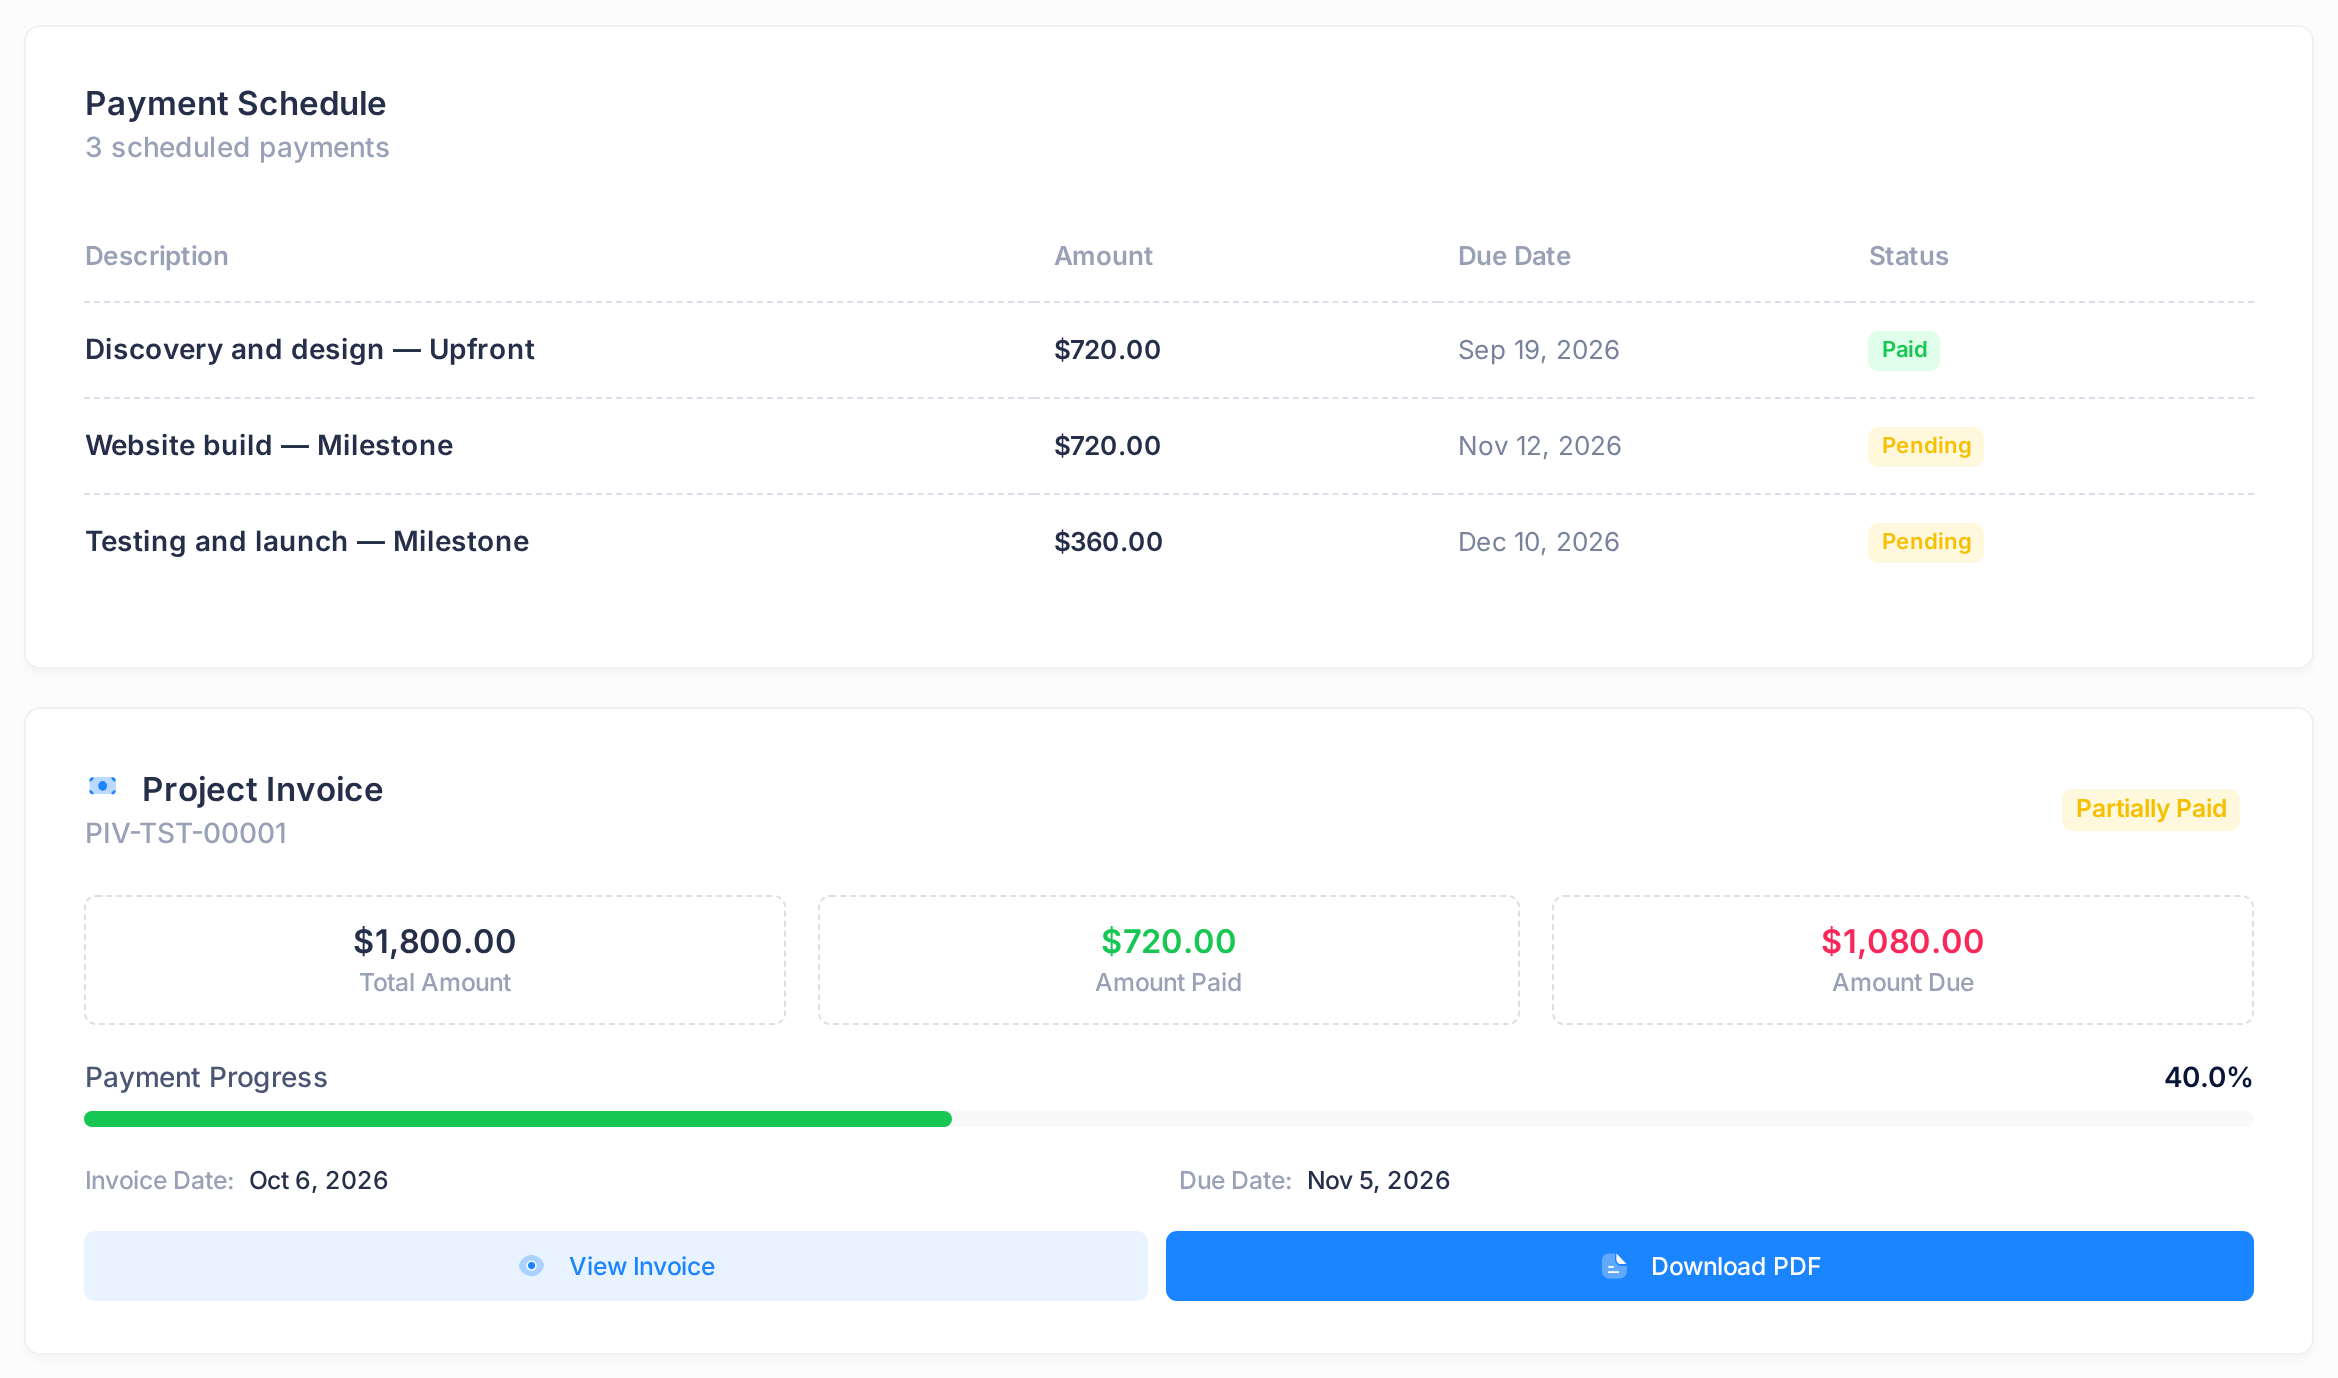Select the Status column header
This screenshot has height=1378, width=2338.
[1909, 256]
